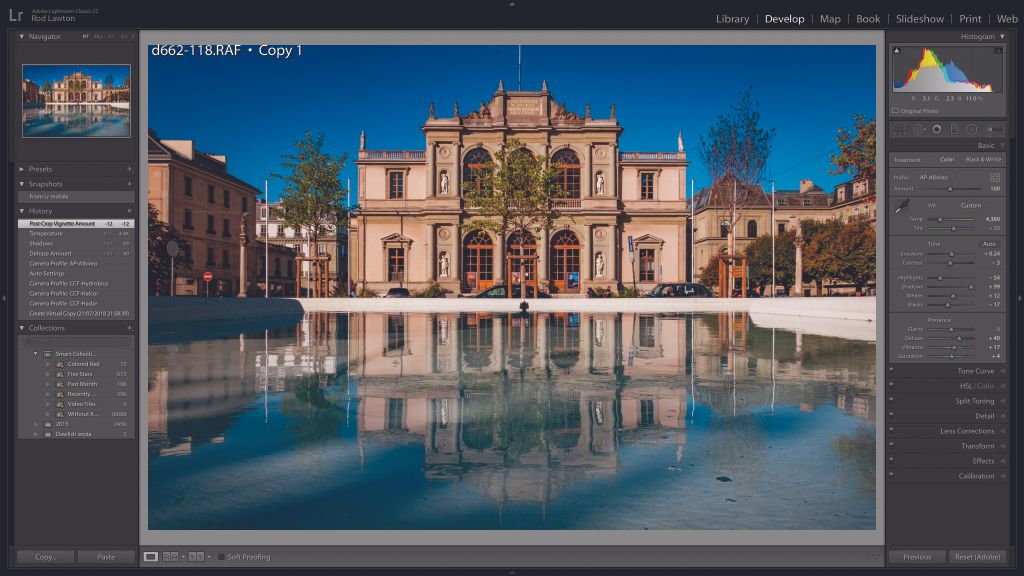Select the Red Eye Correction tool
Image resolution: width=1024 pixels, height=576 pixels.
[x=937, y=129]
